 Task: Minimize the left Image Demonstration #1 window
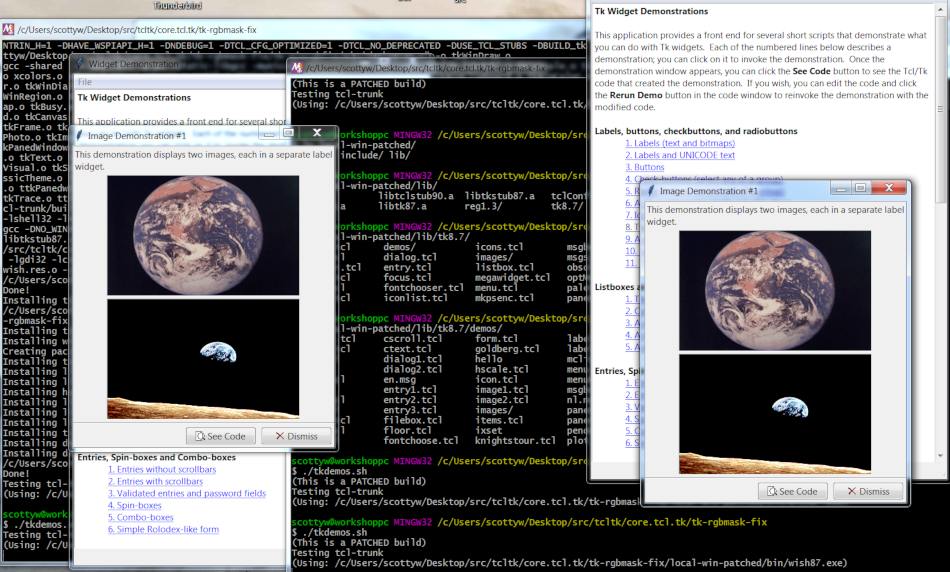(270, 133)
